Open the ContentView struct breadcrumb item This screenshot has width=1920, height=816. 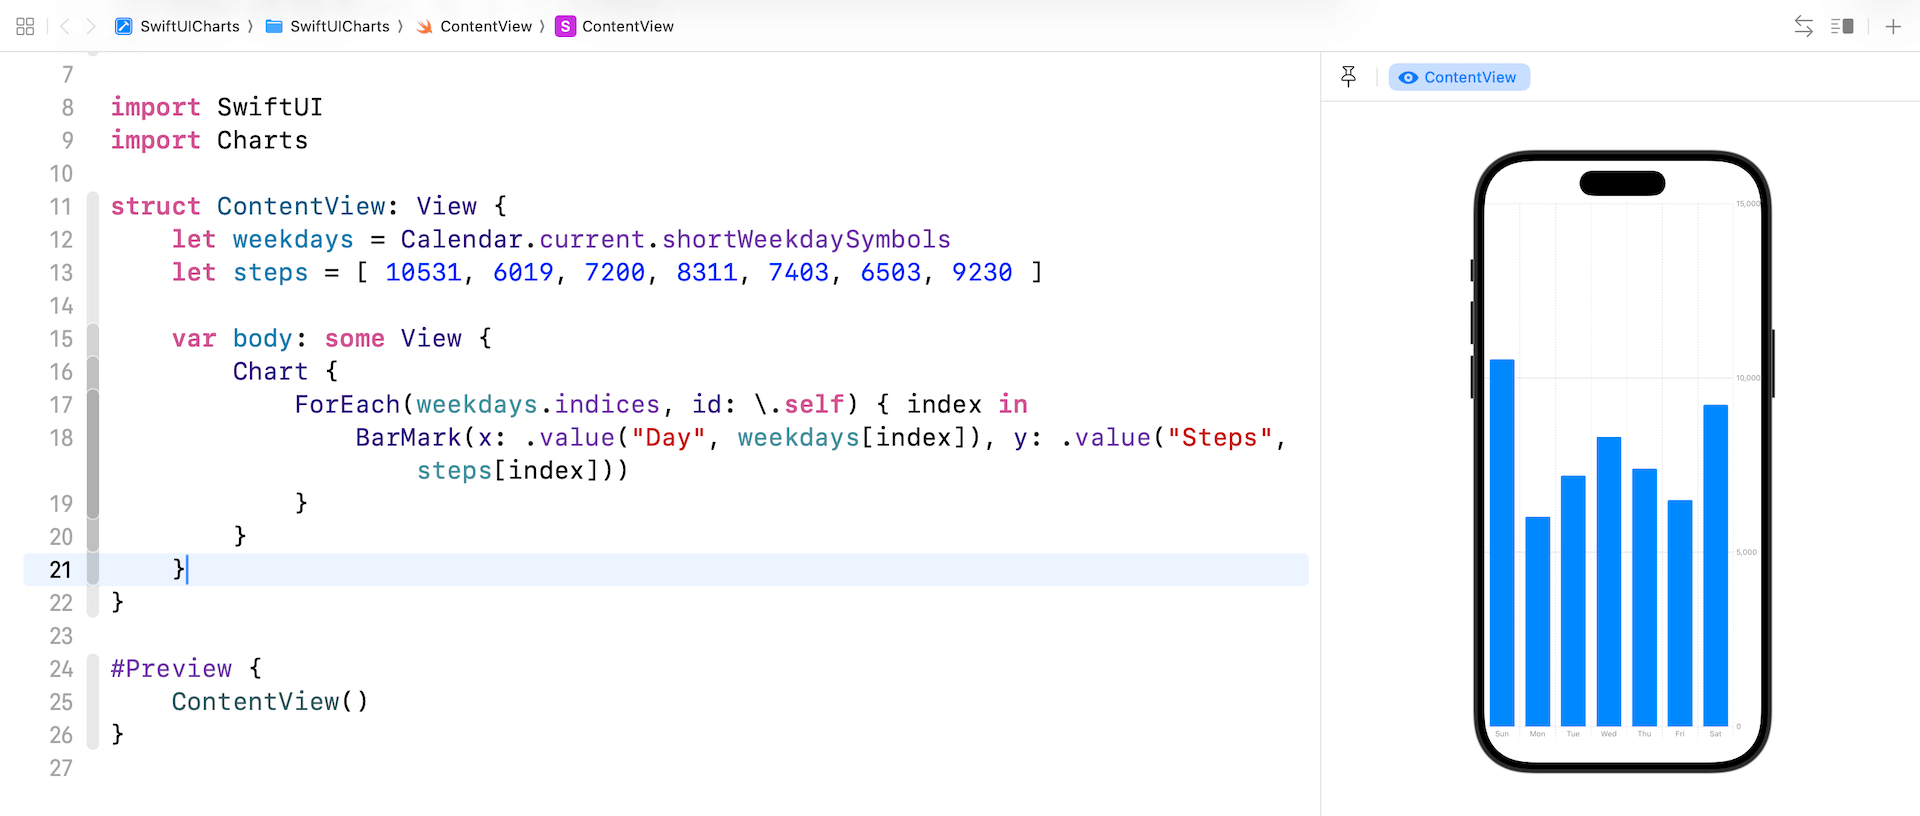click(x=627, y=27)
